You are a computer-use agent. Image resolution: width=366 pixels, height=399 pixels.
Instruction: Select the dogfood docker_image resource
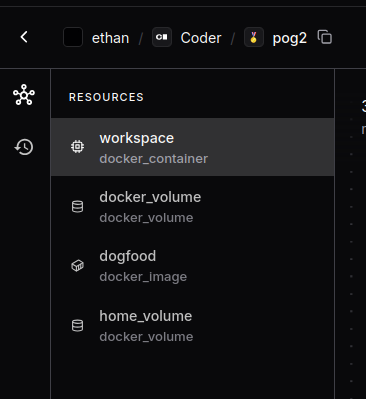click(192, 266)
